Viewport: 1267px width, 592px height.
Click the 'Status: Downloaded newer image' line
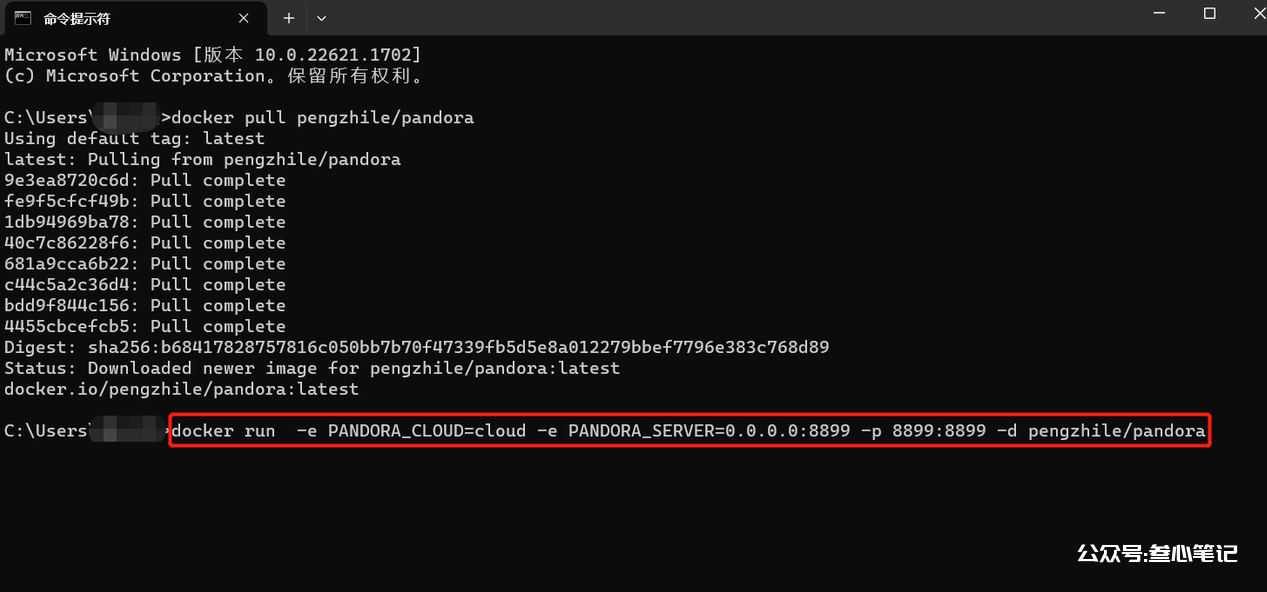(x=312, y=368)
